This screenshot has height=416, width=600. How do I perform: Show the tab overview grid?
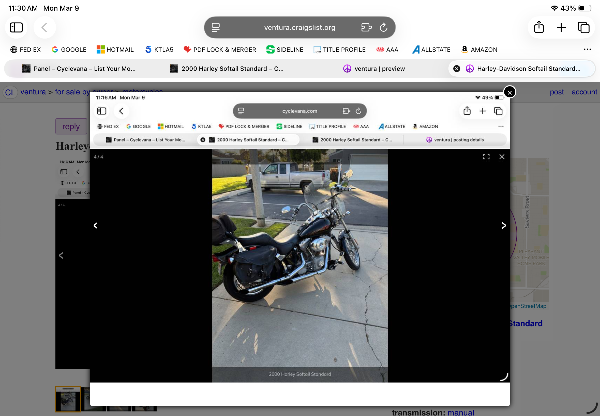(x=585, y=27)
